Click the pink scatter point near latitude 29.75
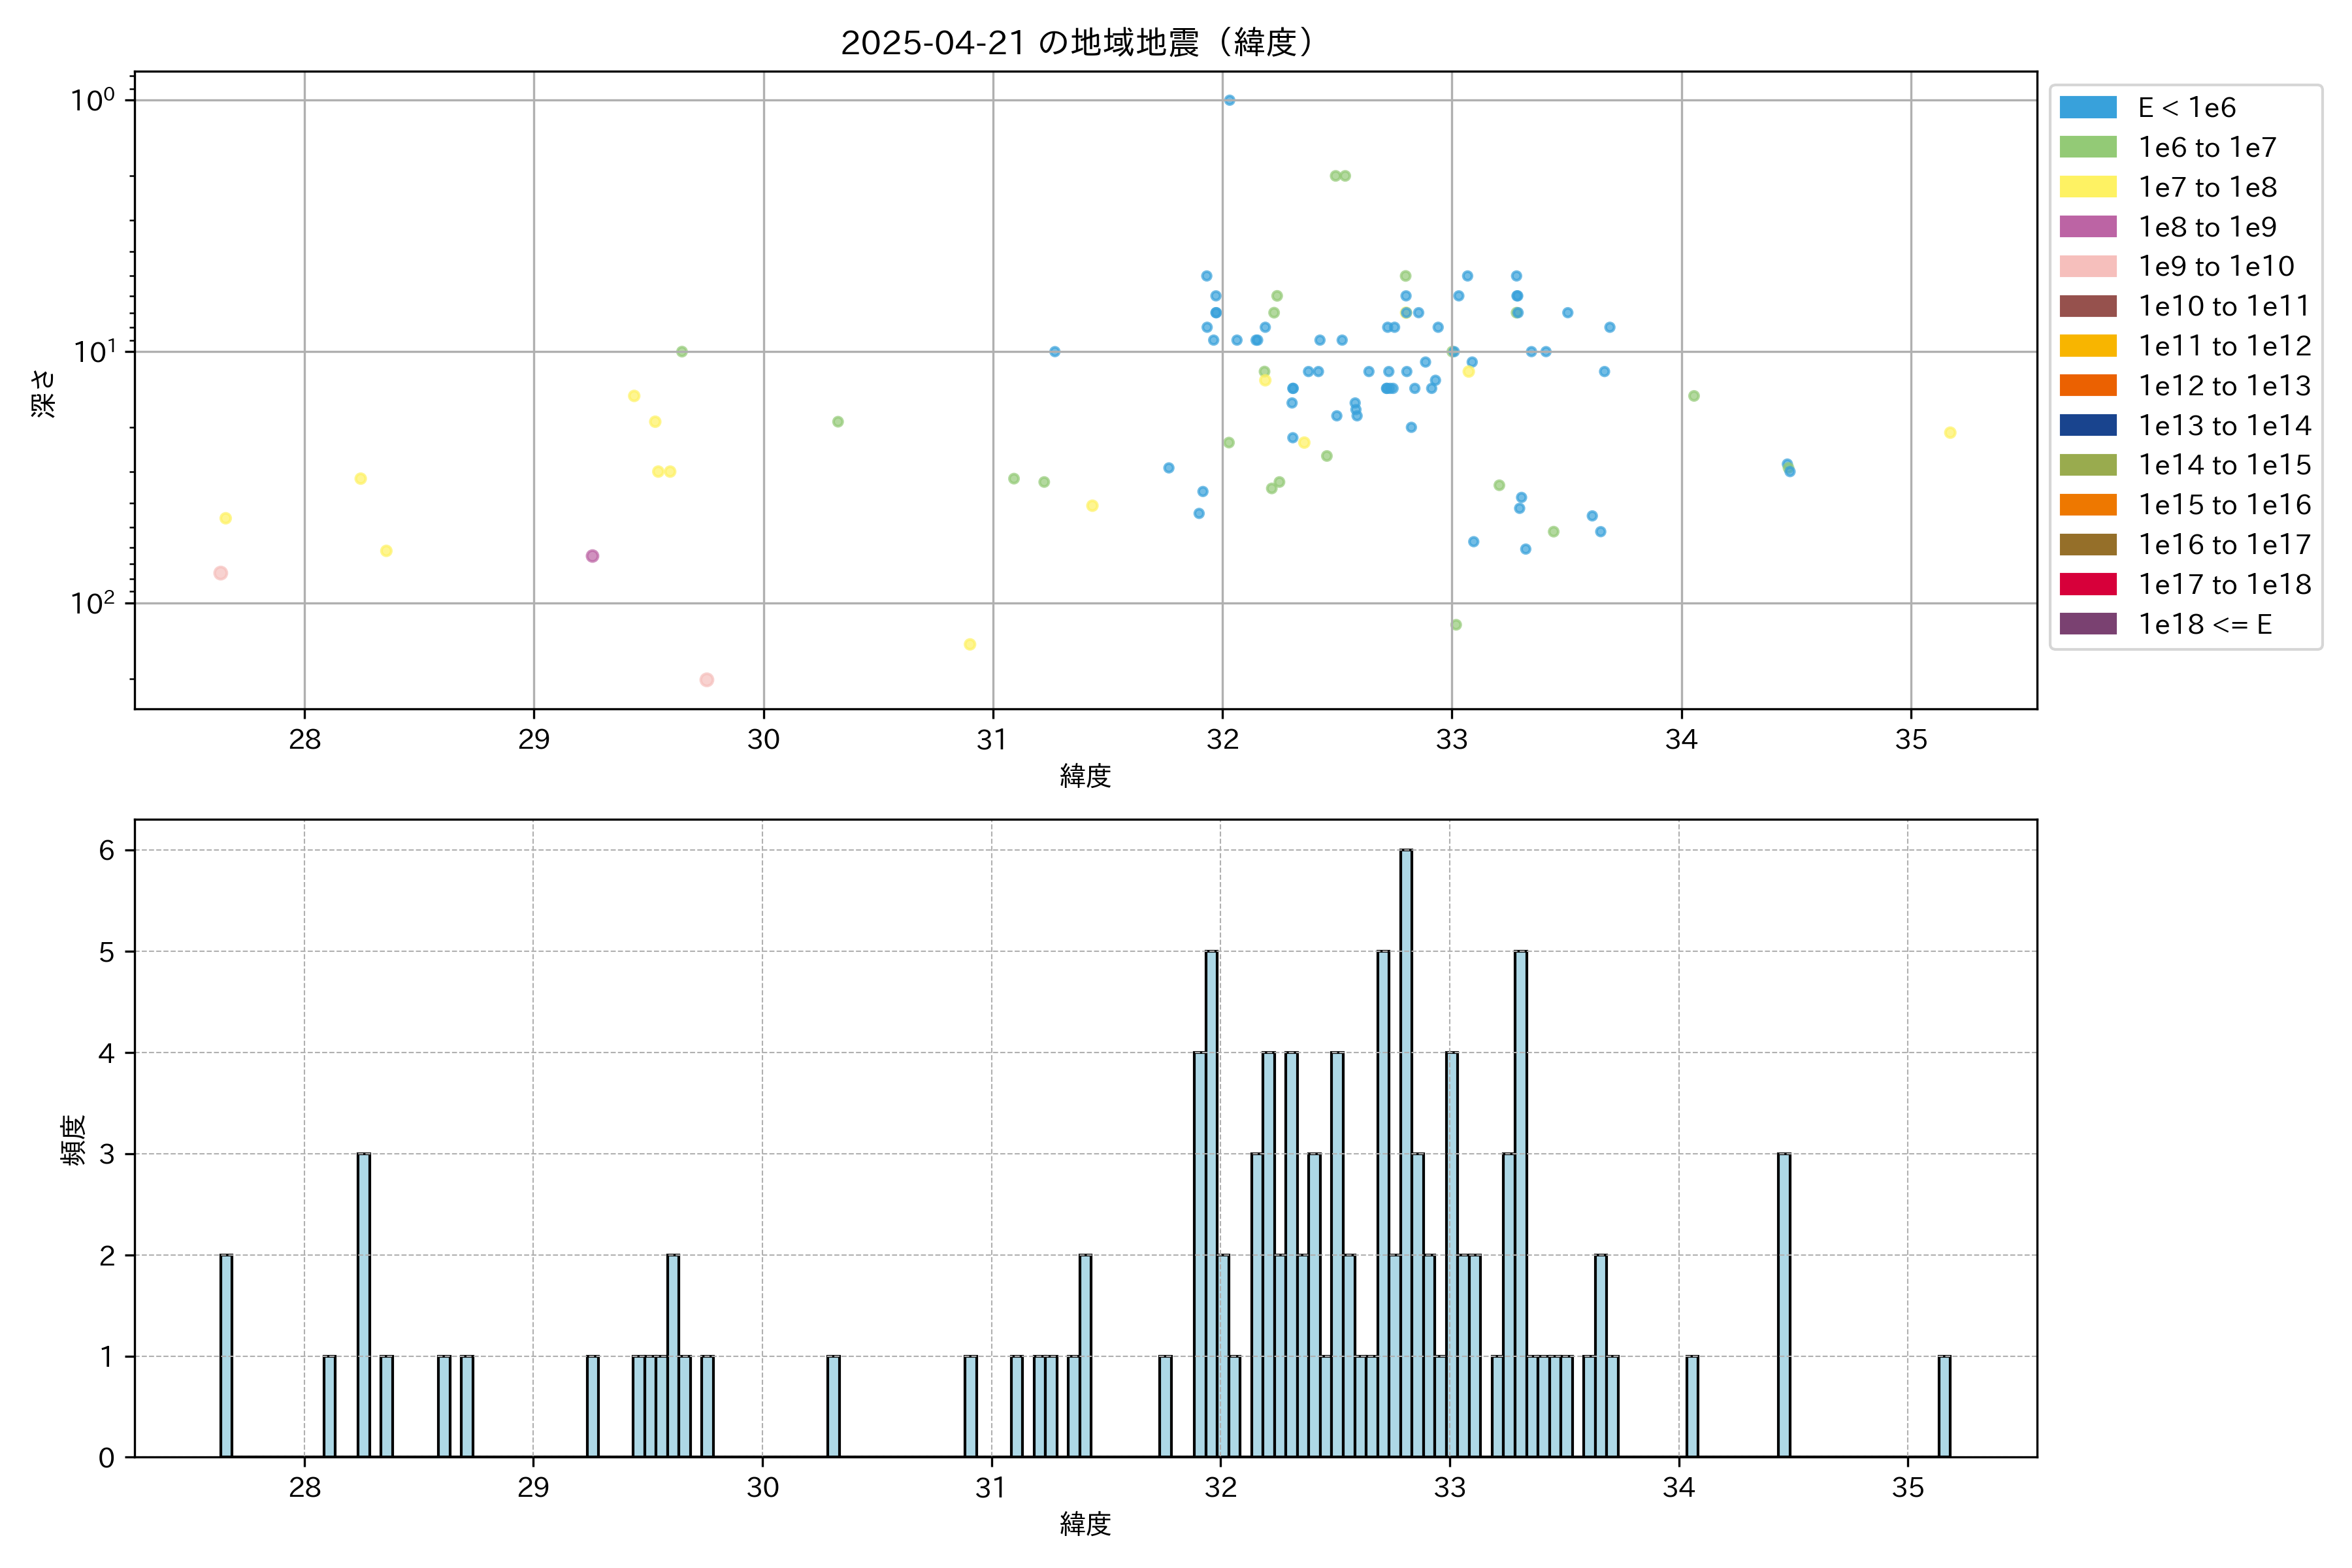 tap(706, 680)
